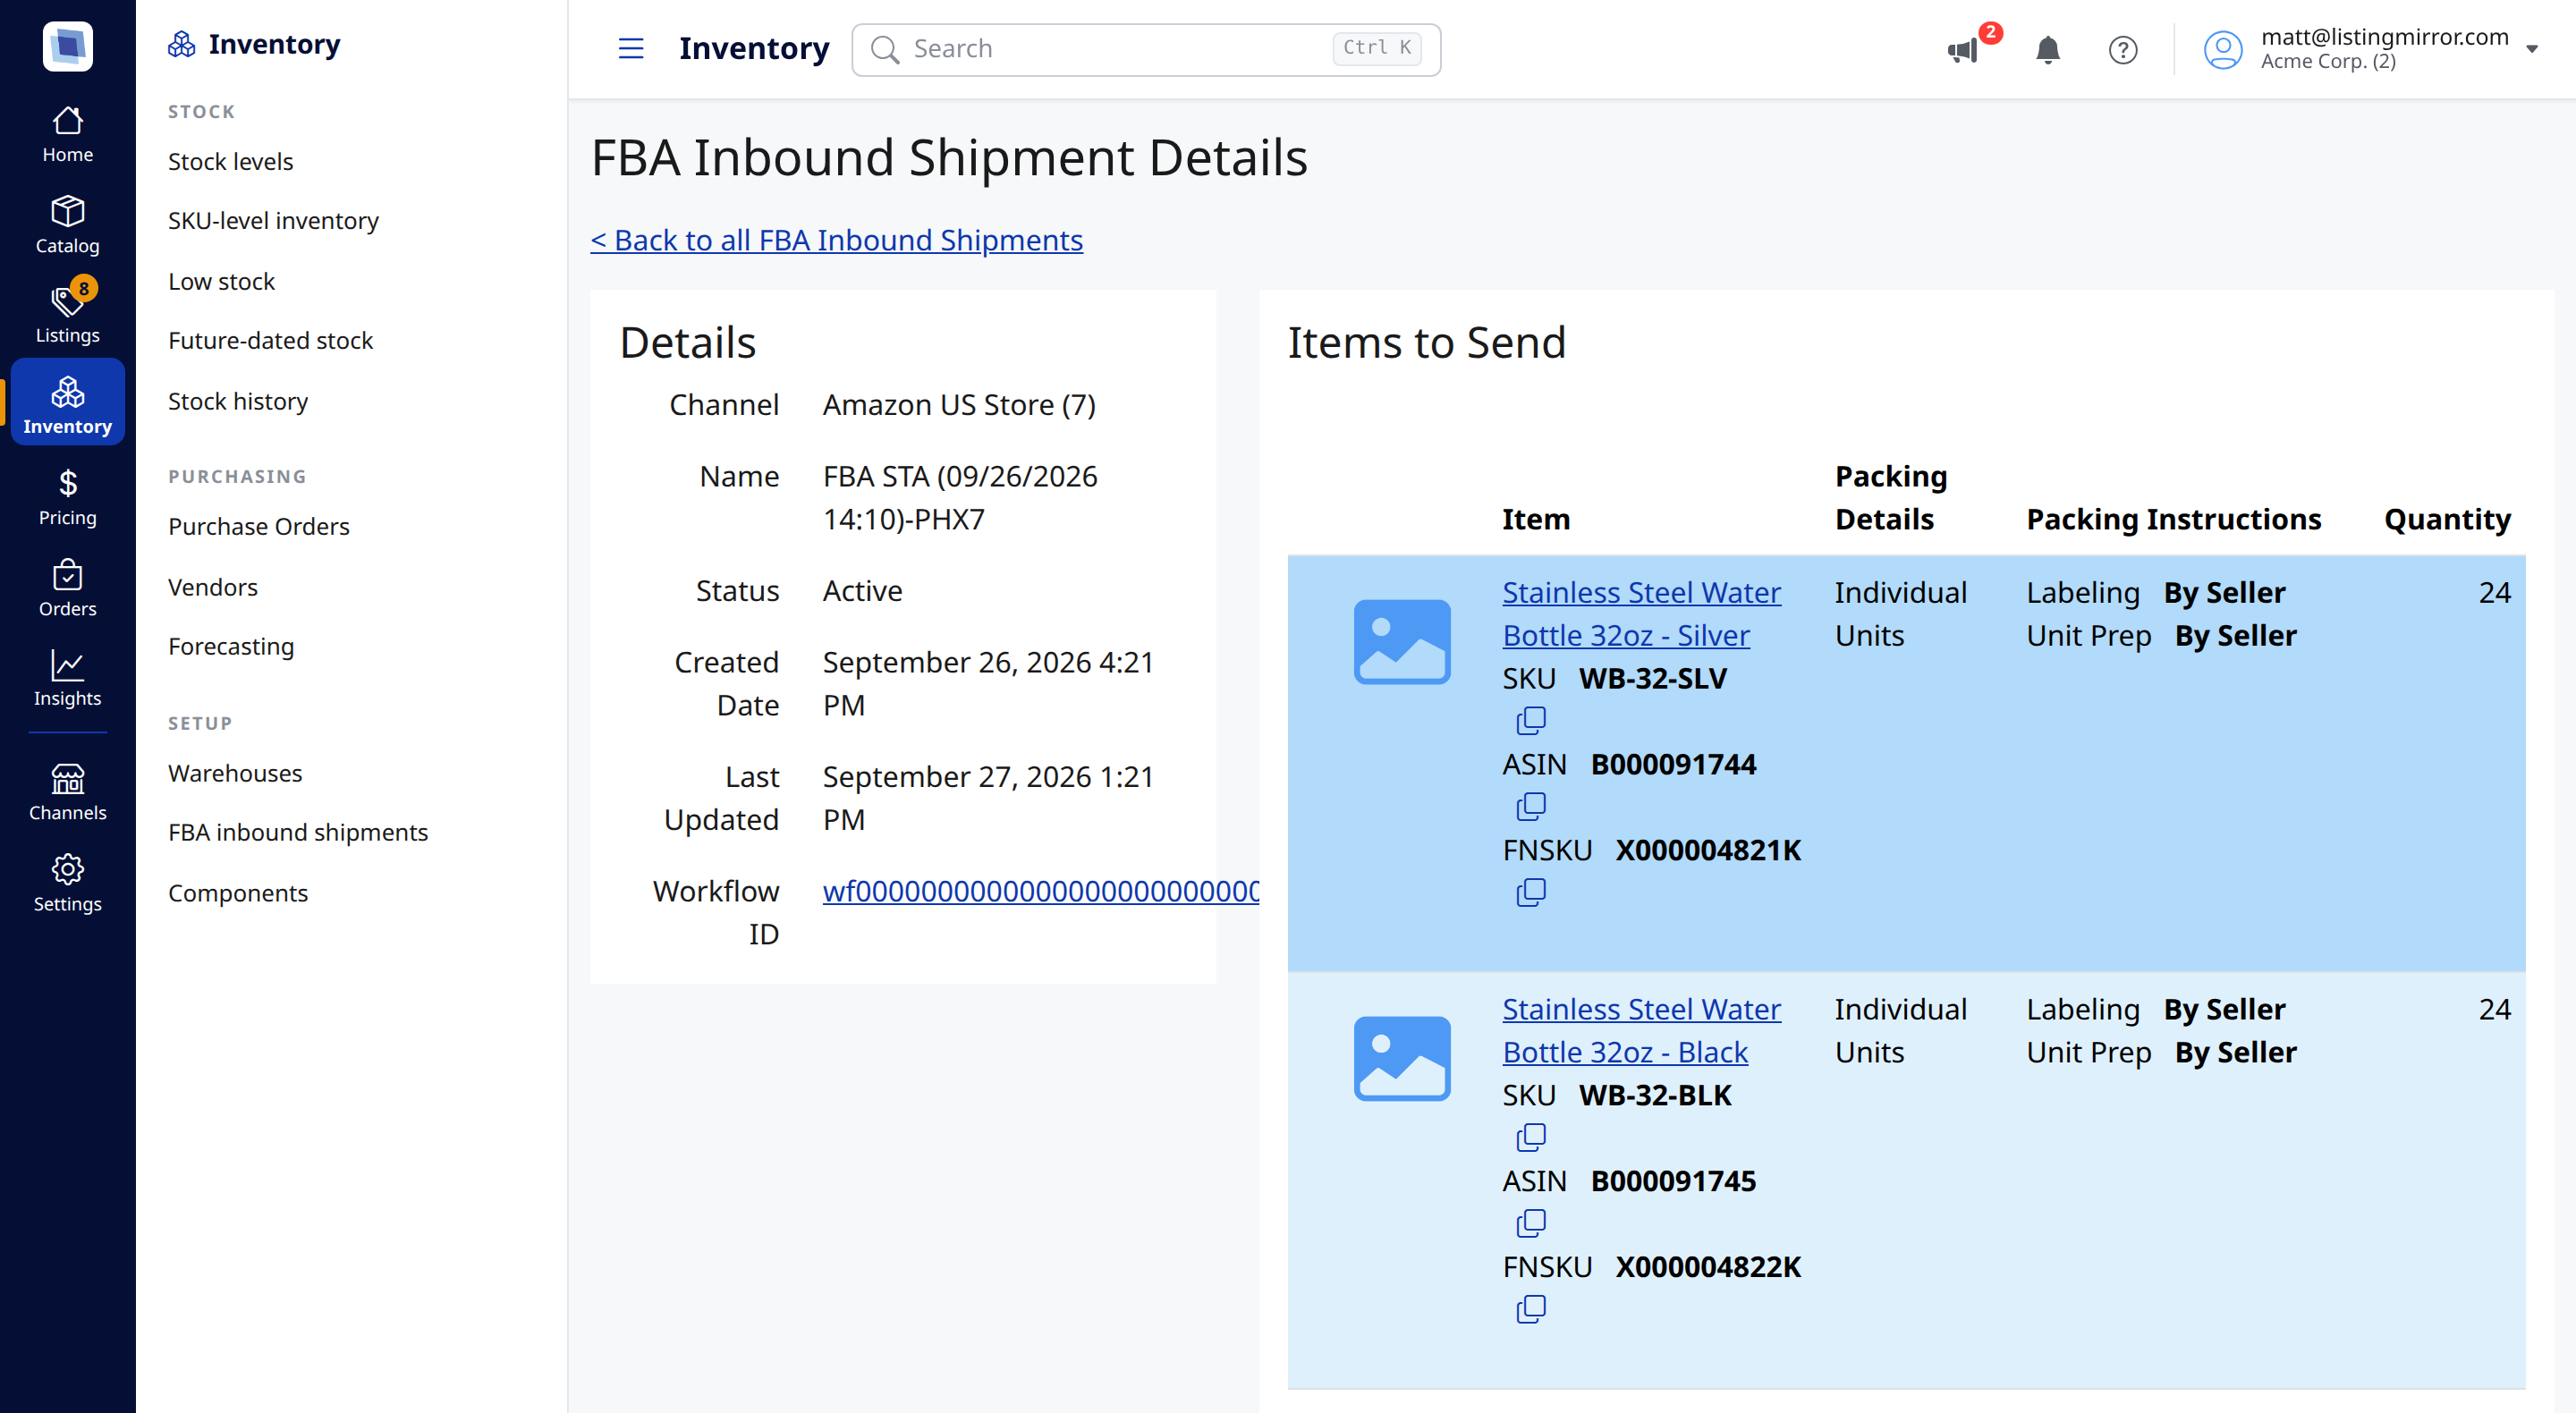The width and height of the screenshot is (2576, 1413).
Task: Open Forecasting menu item
Action: pyautogui.click(x=231, y=646)
